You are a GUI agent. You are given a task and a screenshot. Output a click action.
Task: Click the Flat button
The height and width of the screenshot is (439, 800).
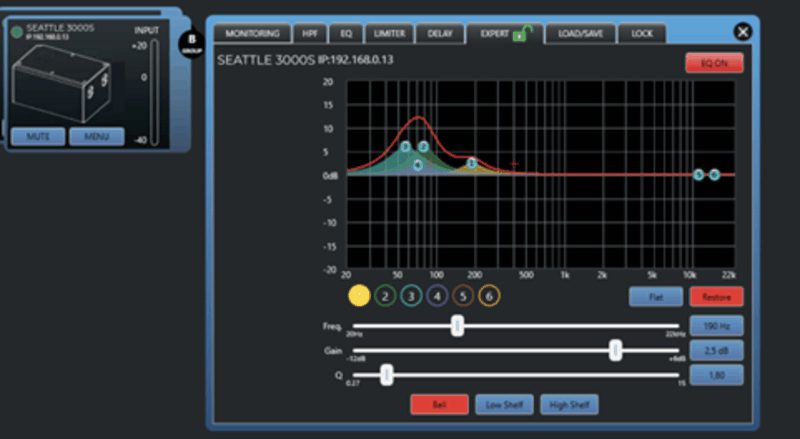(x=656, y=297)
